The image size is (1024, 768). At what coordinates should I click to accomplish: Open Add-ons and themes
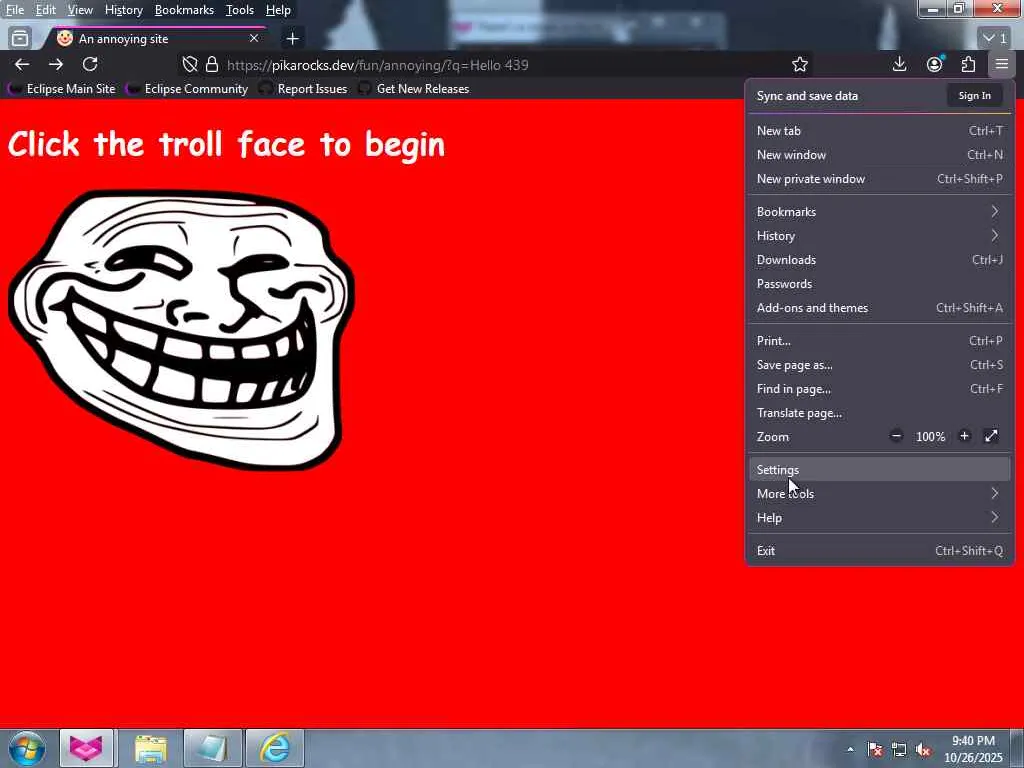[879, 308]
